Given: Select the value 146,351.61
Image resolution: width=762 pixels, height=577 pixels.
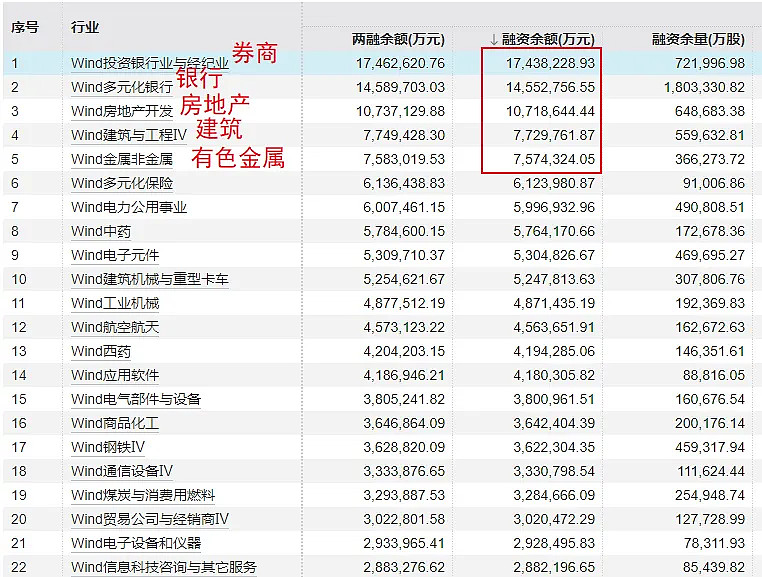Looking at the screenshot, I should (x=710, y=351).
